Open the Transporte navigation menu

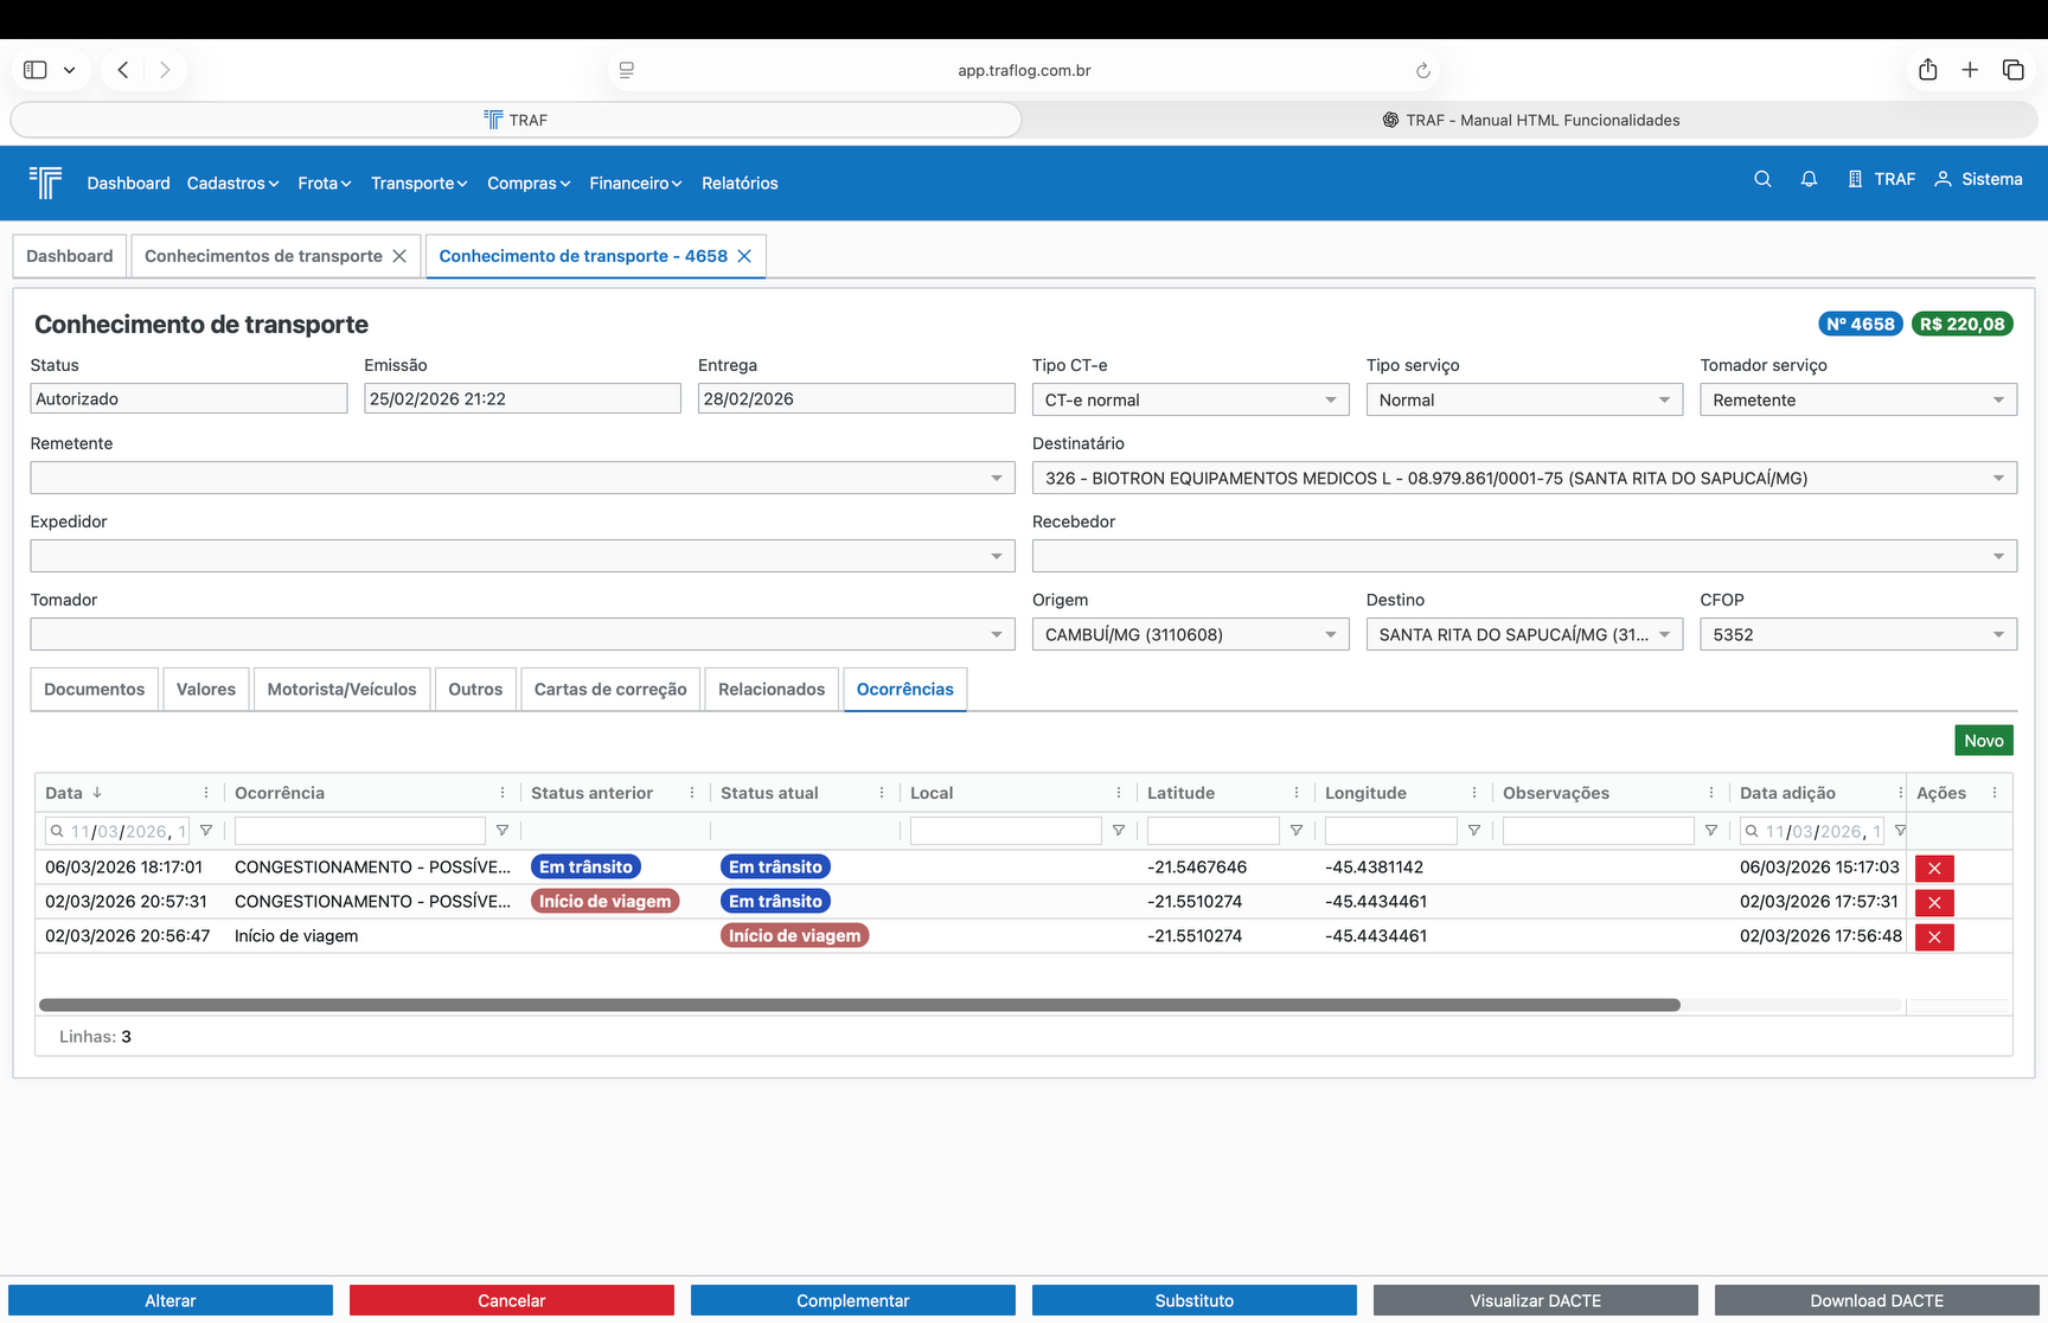pyautogui.click(x=418, y=183)
